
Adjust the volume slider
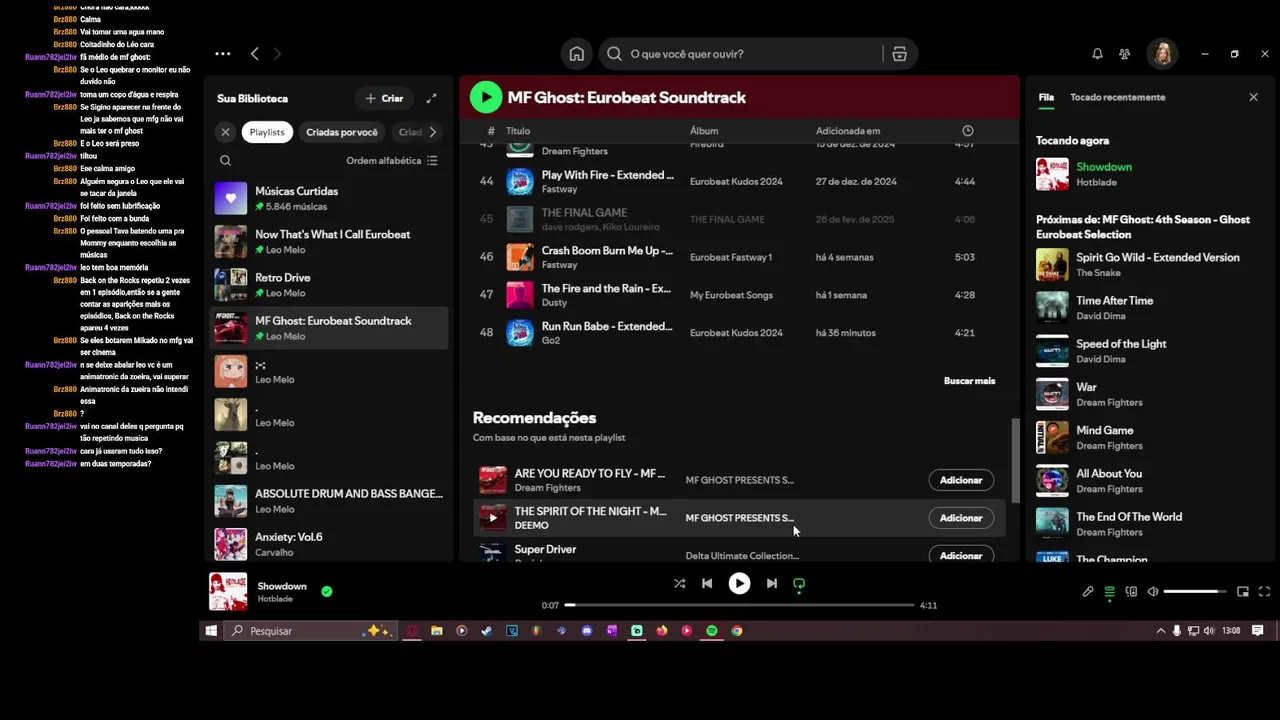1196,592
